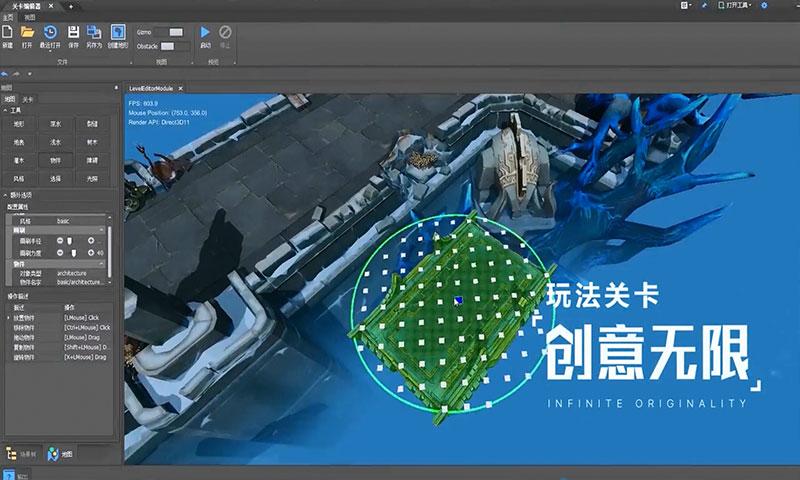Viewport: 800px width, 480px height.
Task: Click the 另存为 save-as icon
Action: [94, 32]
